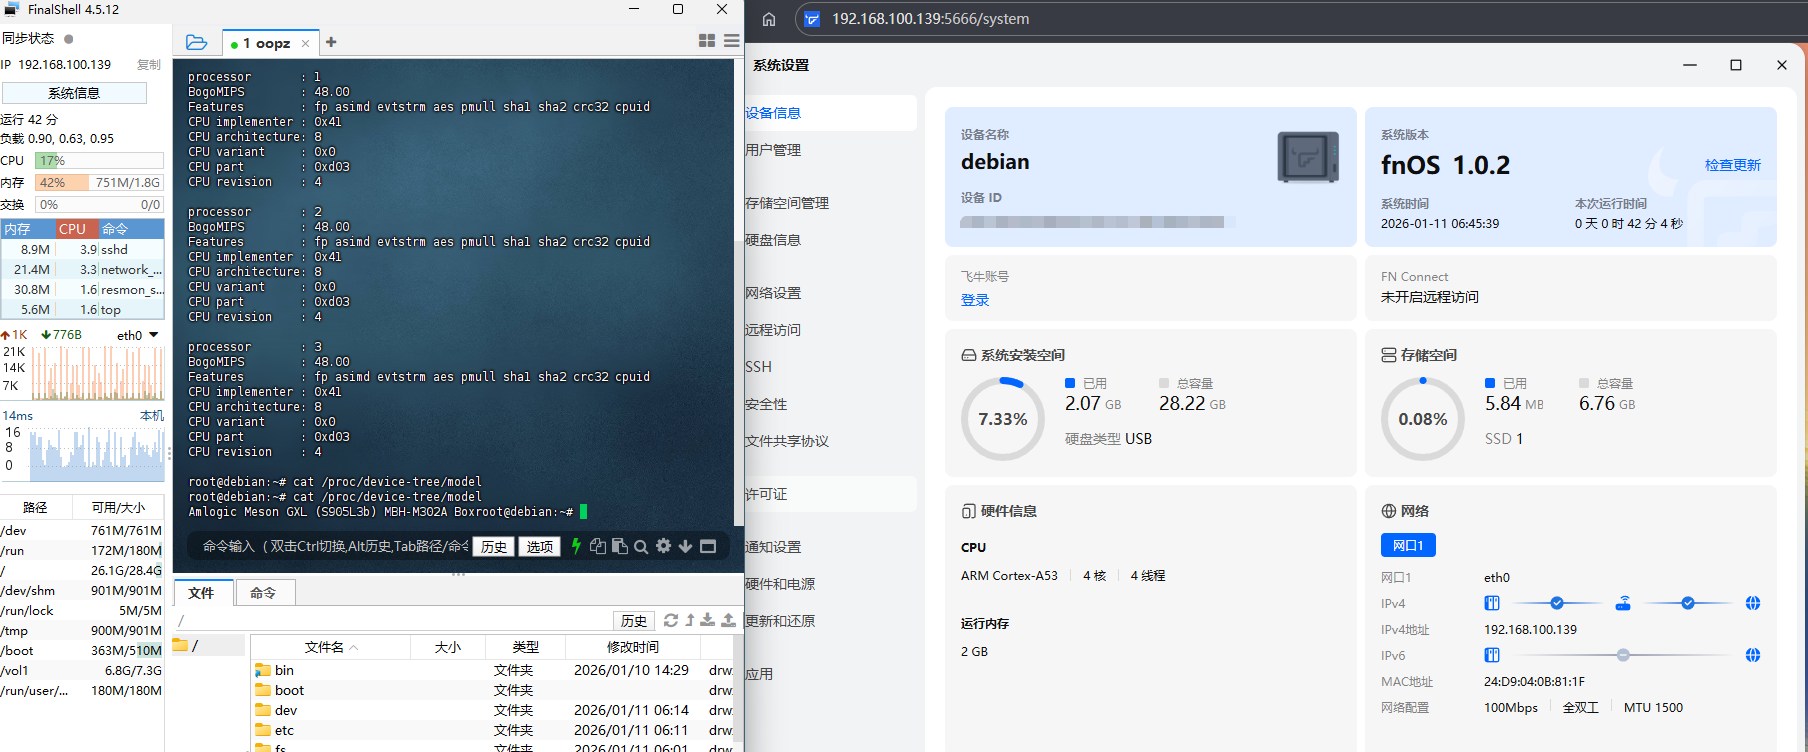Click 复制 to copy the IP address

click(x=149, y=64)
